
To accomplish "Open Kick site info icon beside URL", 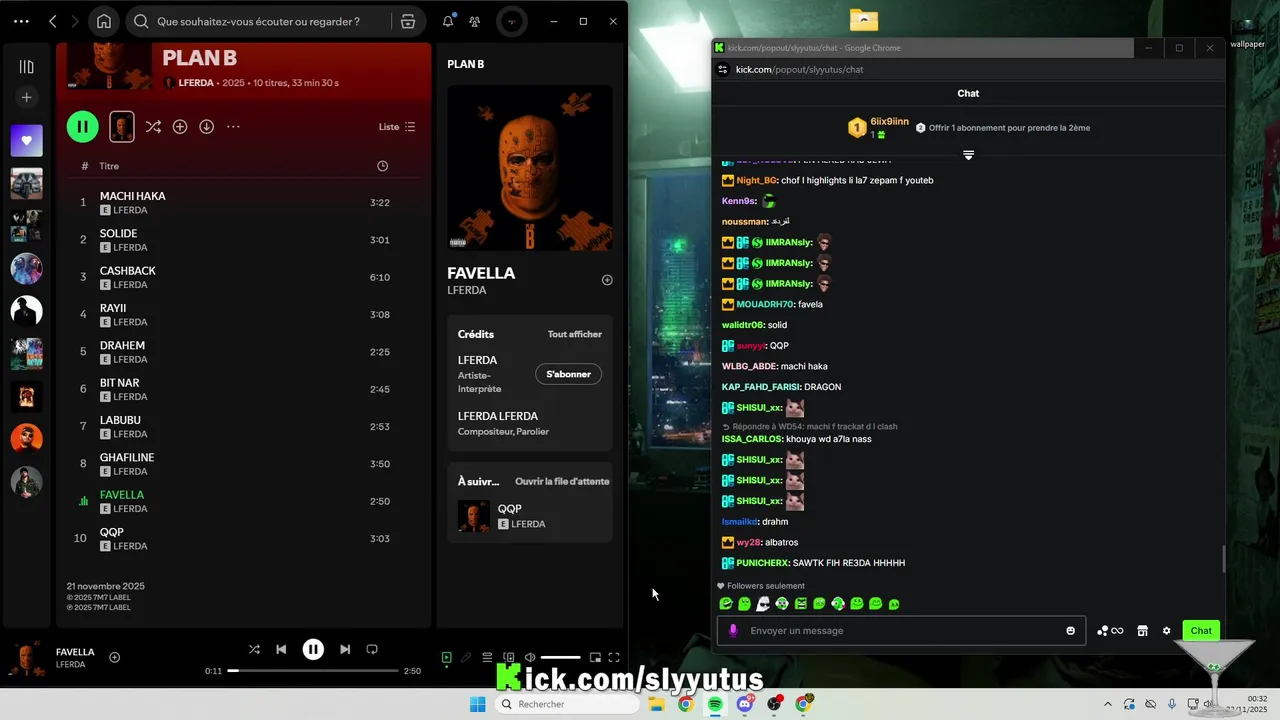I will point(722,69).
